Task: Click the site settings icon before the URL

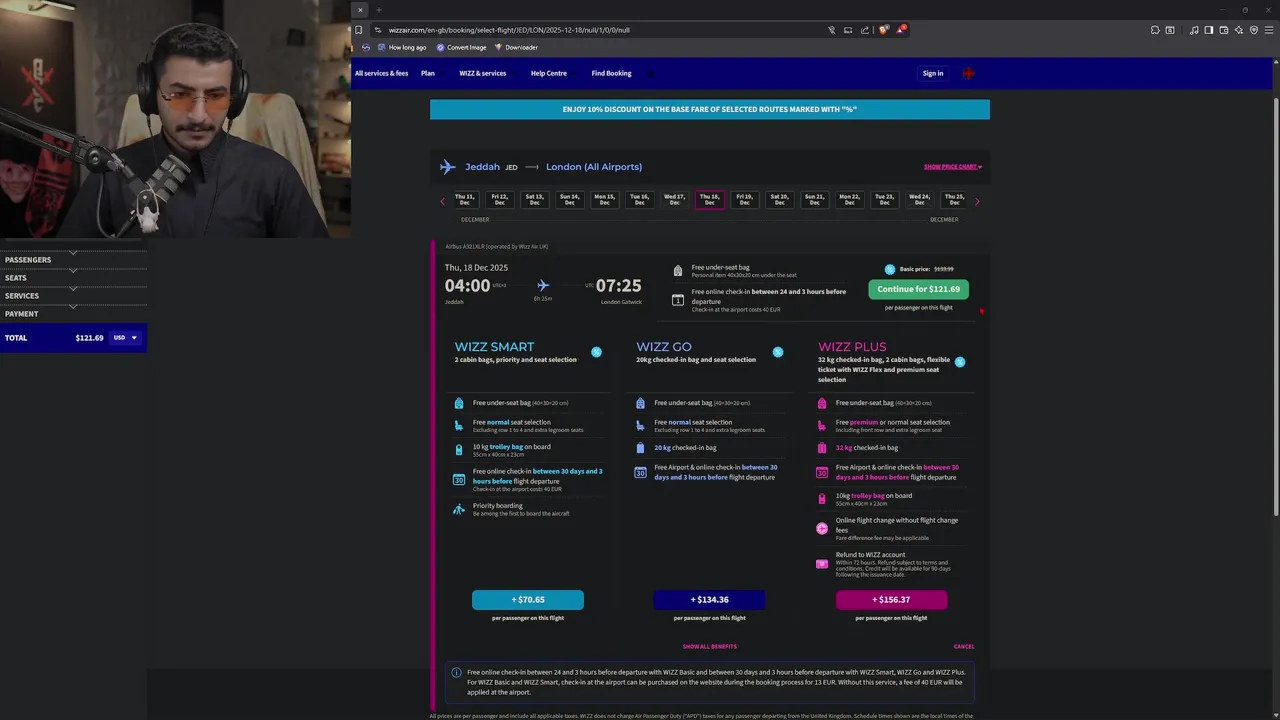Action: point(377,30)
